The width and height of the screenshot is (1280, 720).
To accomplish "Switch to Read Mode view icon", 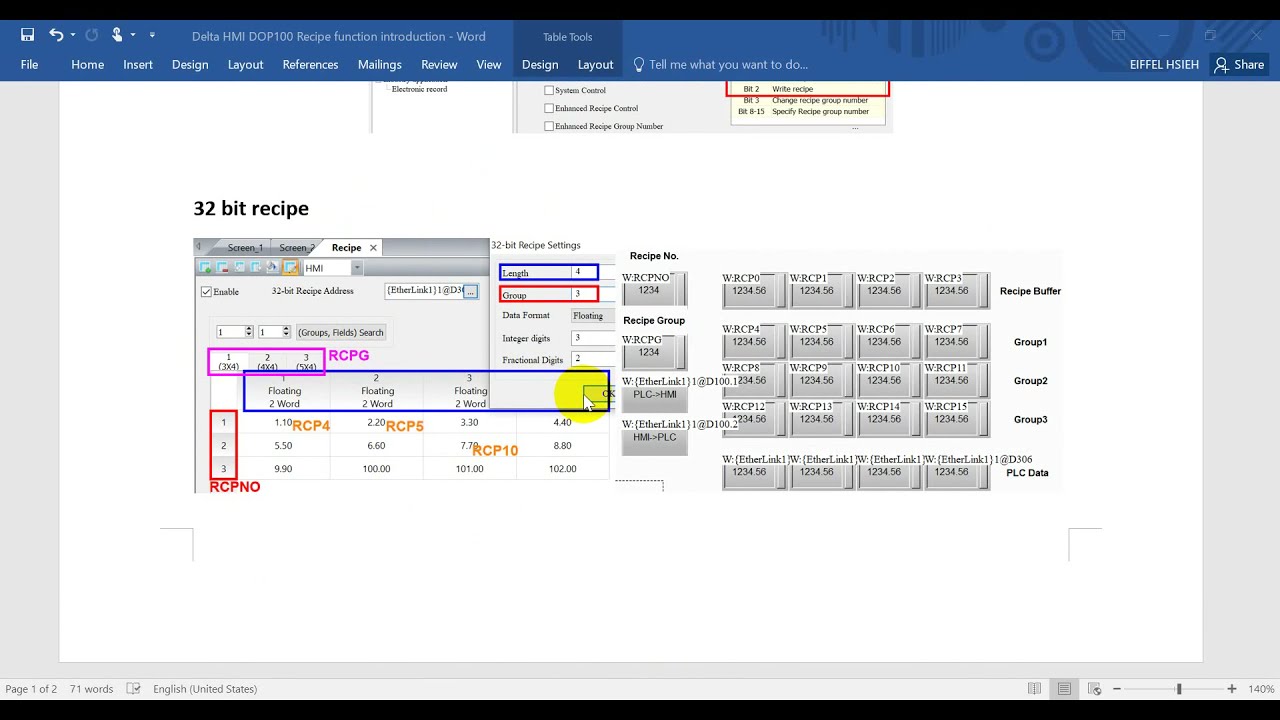I will tap(1034, 689).
